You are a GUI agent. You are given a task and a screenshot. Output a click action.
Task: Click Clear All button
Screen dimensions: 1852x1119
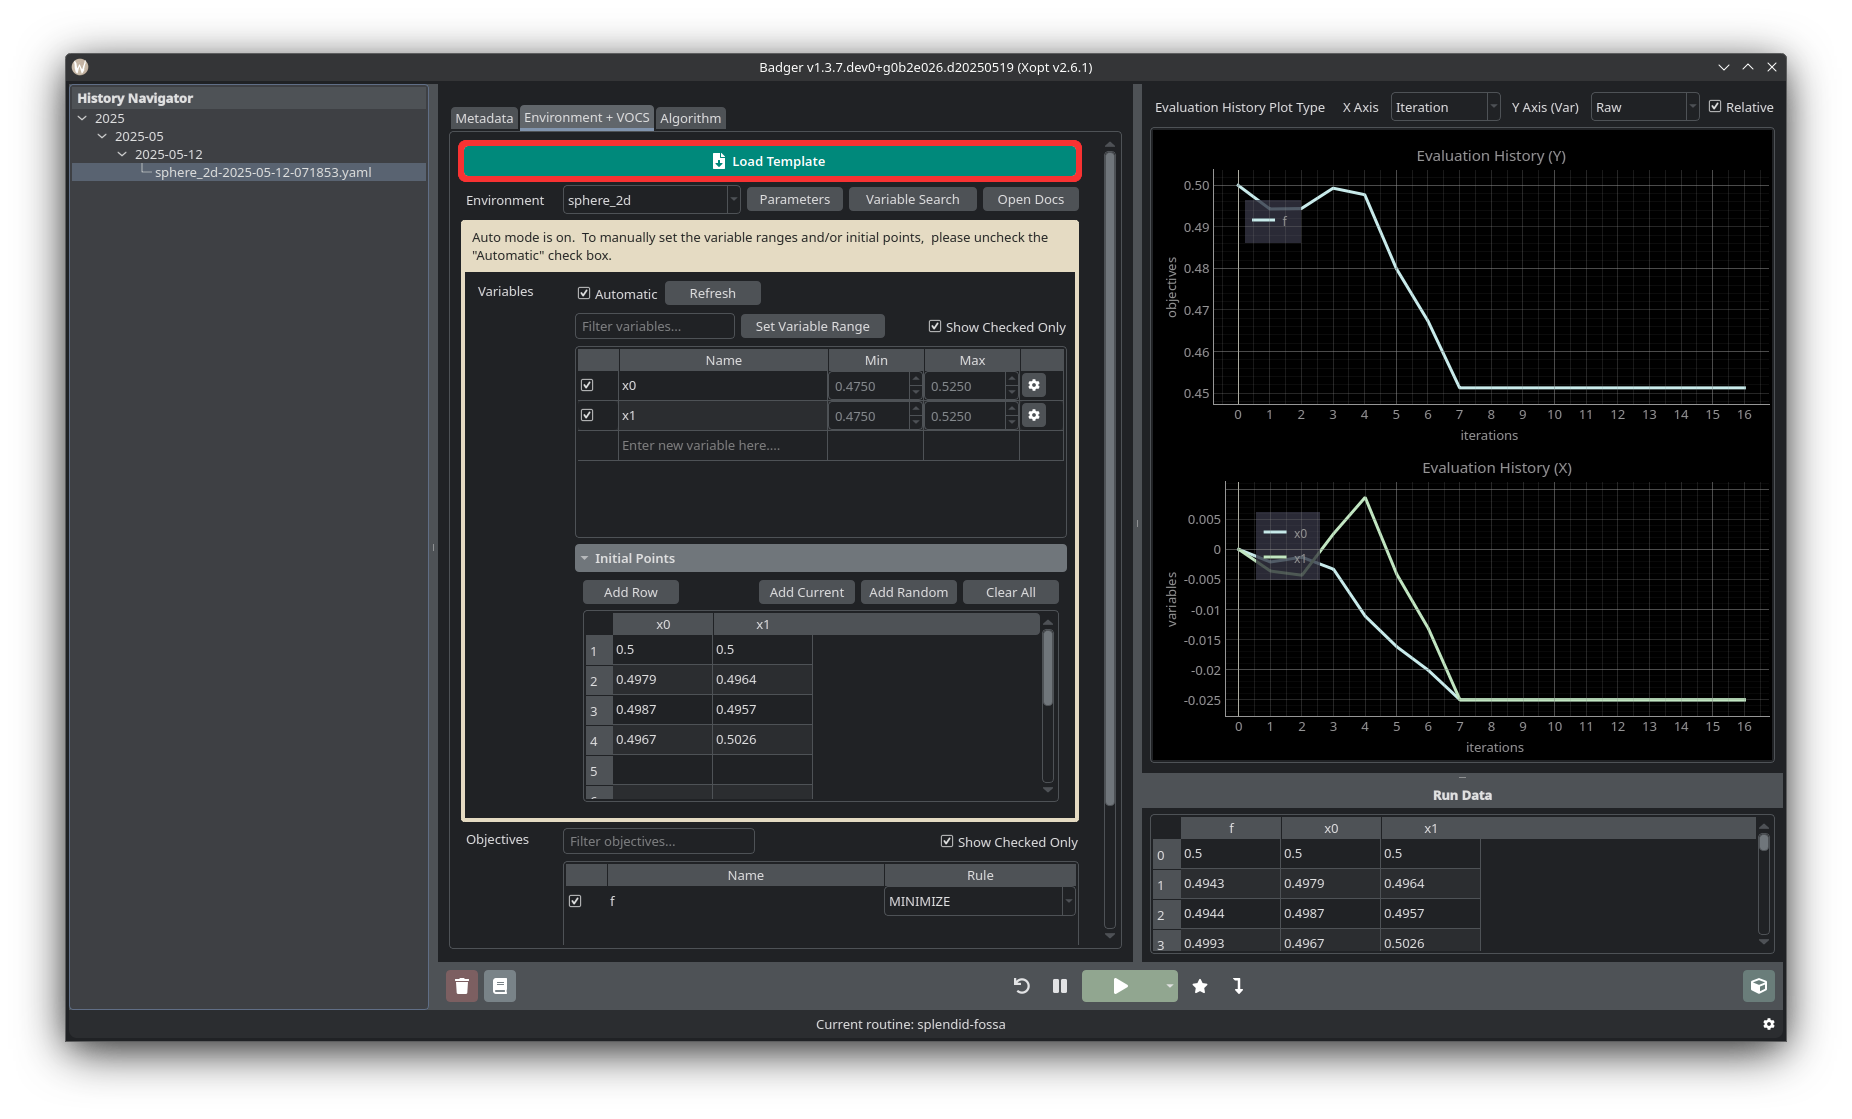coord(1010,592)
